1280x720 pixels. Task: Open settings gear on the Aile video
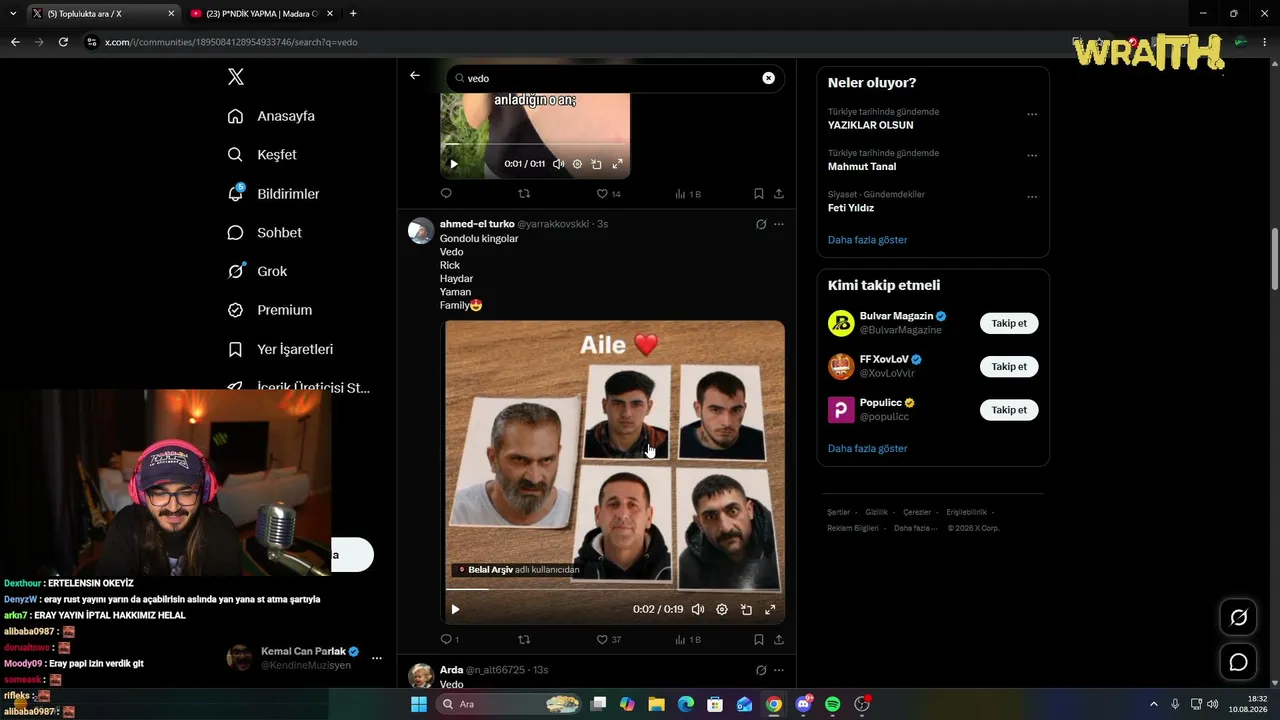(x=722, y=609)
